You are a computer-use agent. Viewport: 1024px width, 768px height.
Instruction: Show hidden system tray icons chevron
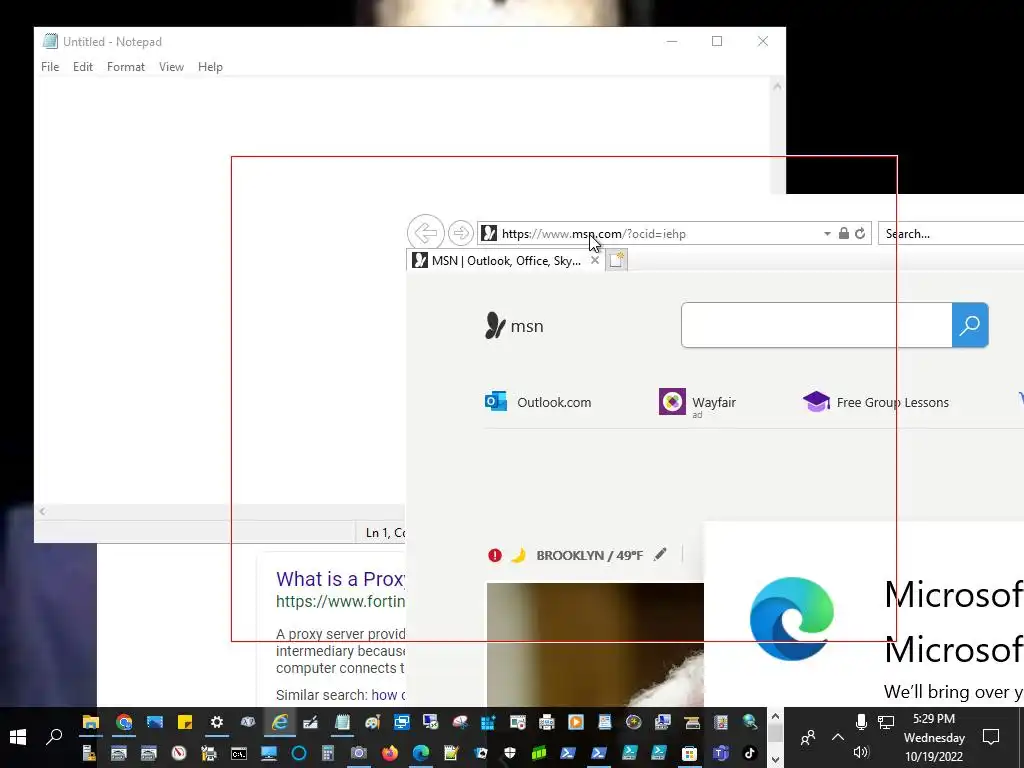tap(838, 737)
